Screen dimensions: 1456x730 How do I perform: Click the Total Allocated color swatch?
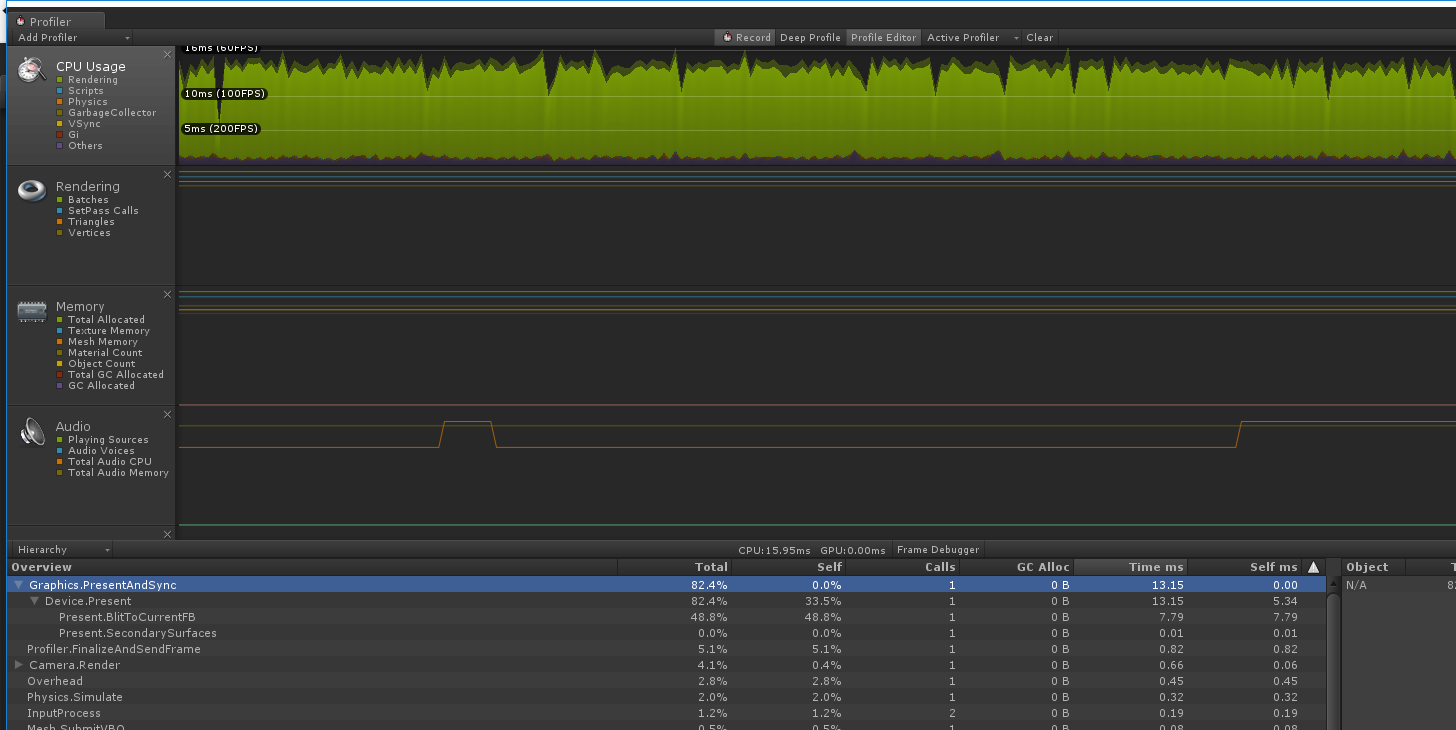pos(60,320)
